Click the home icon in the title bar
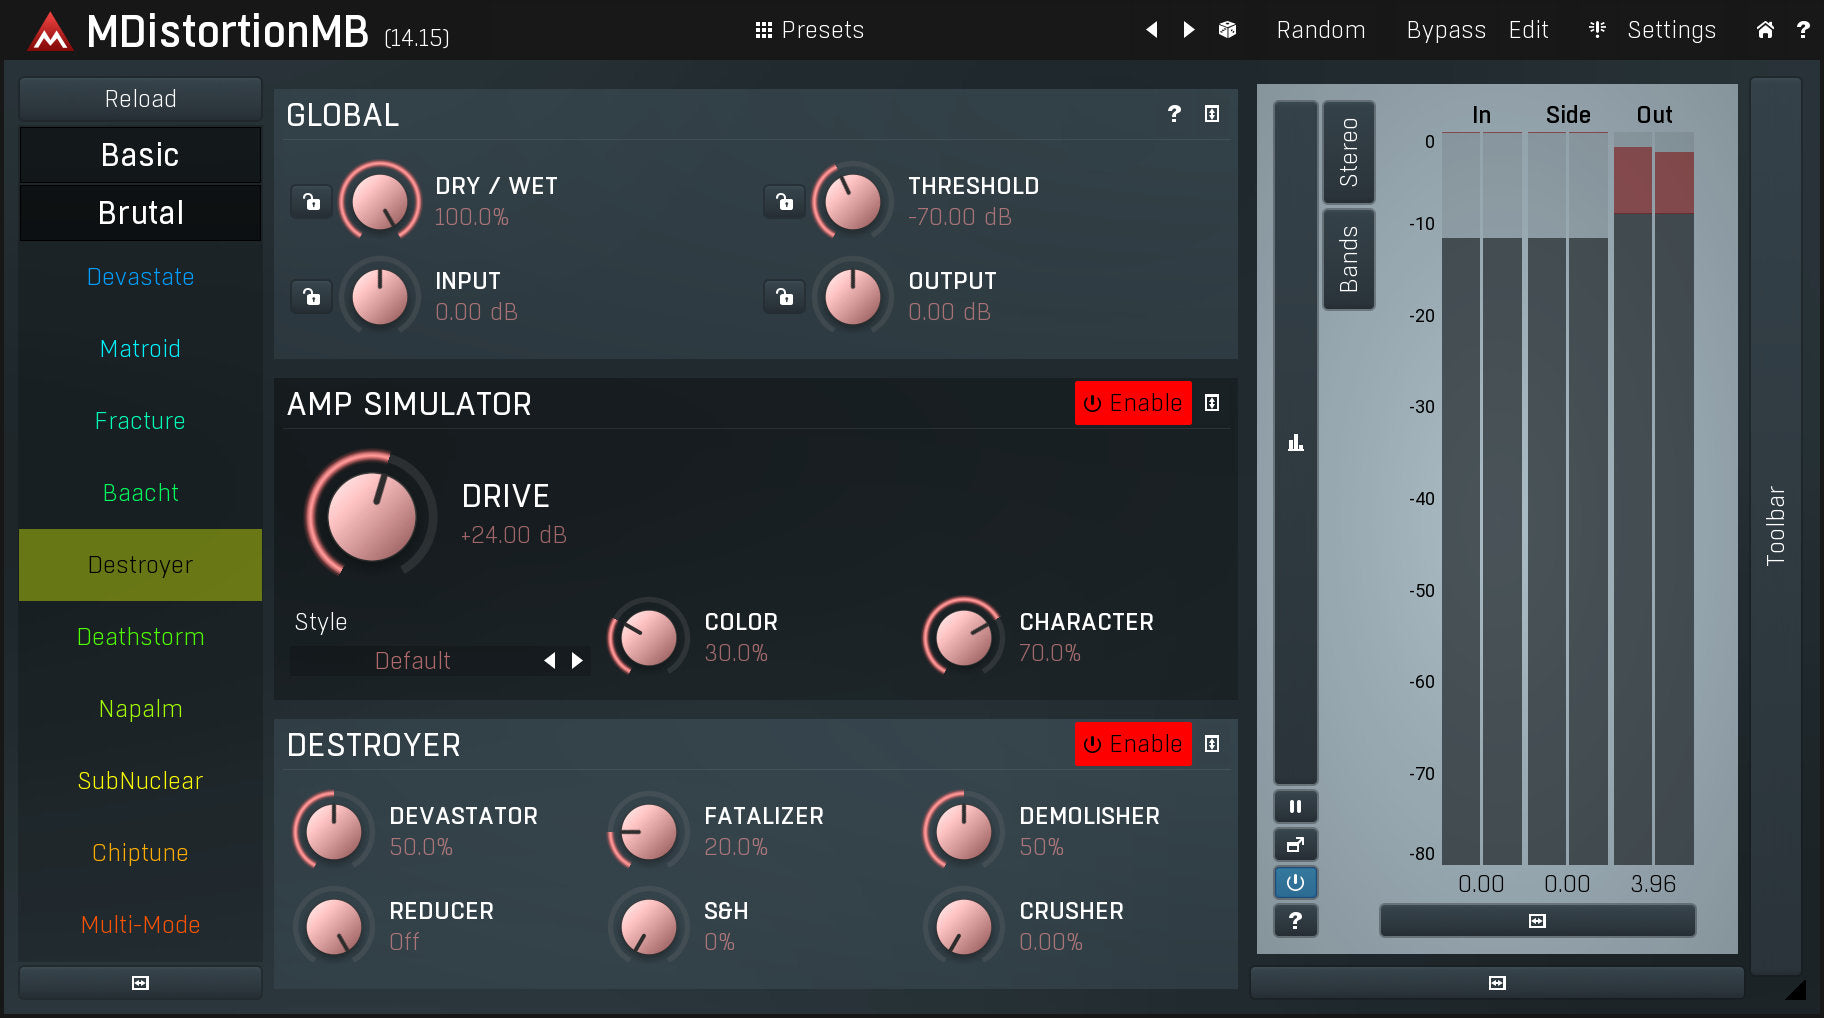 point(1765,30)
